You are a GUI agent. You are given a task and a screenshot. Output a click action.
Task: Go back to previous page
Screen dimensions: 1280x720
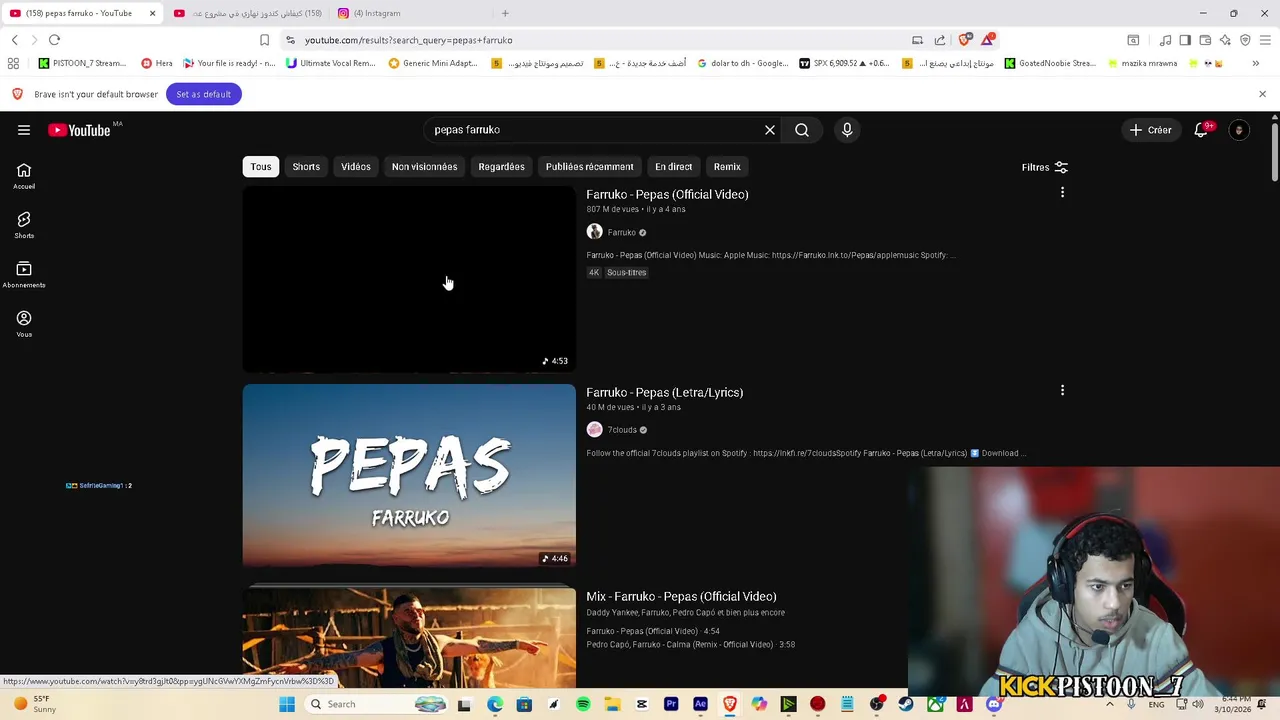click(x=15, y=40)
